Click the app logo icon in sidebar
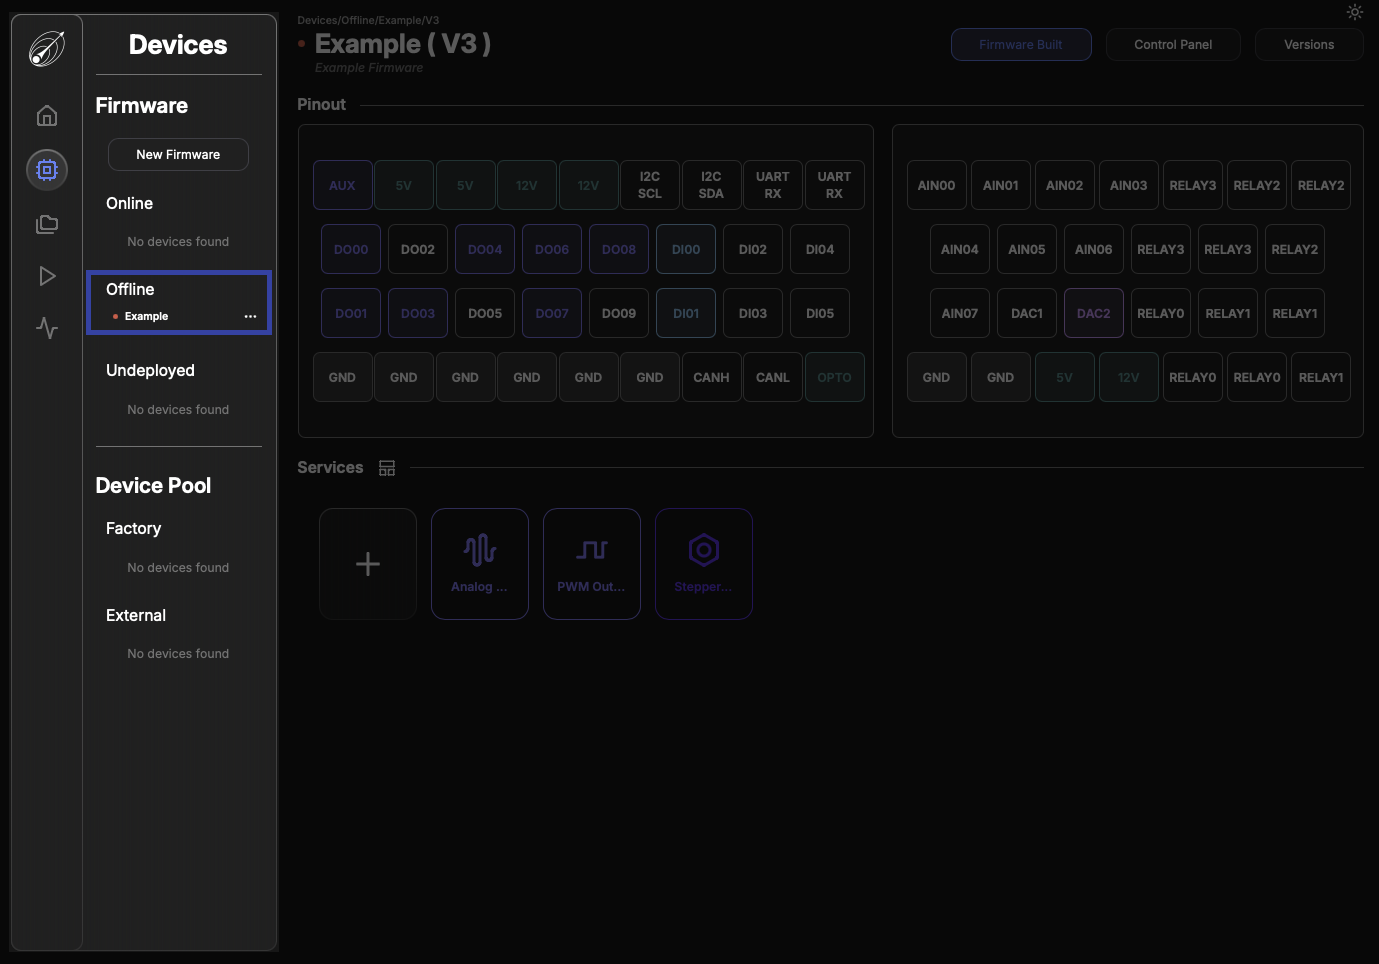1379x964 pixels. [47, 48]
